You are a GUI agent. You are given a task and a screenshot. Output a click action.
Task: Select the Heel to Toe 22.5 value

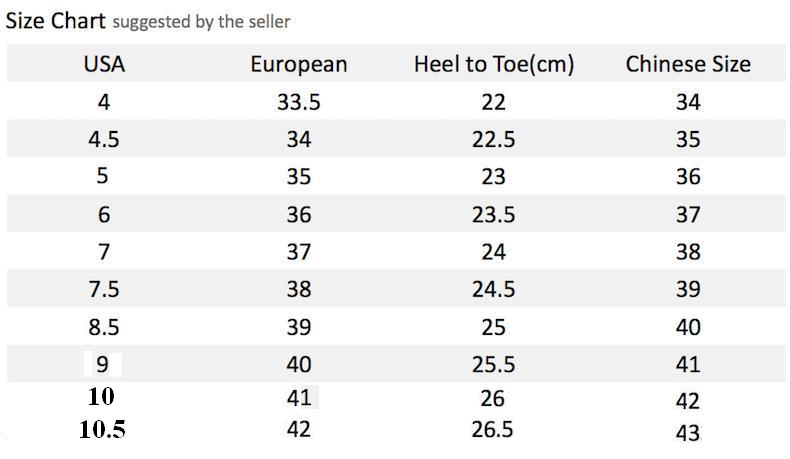(x=493, y=139)
